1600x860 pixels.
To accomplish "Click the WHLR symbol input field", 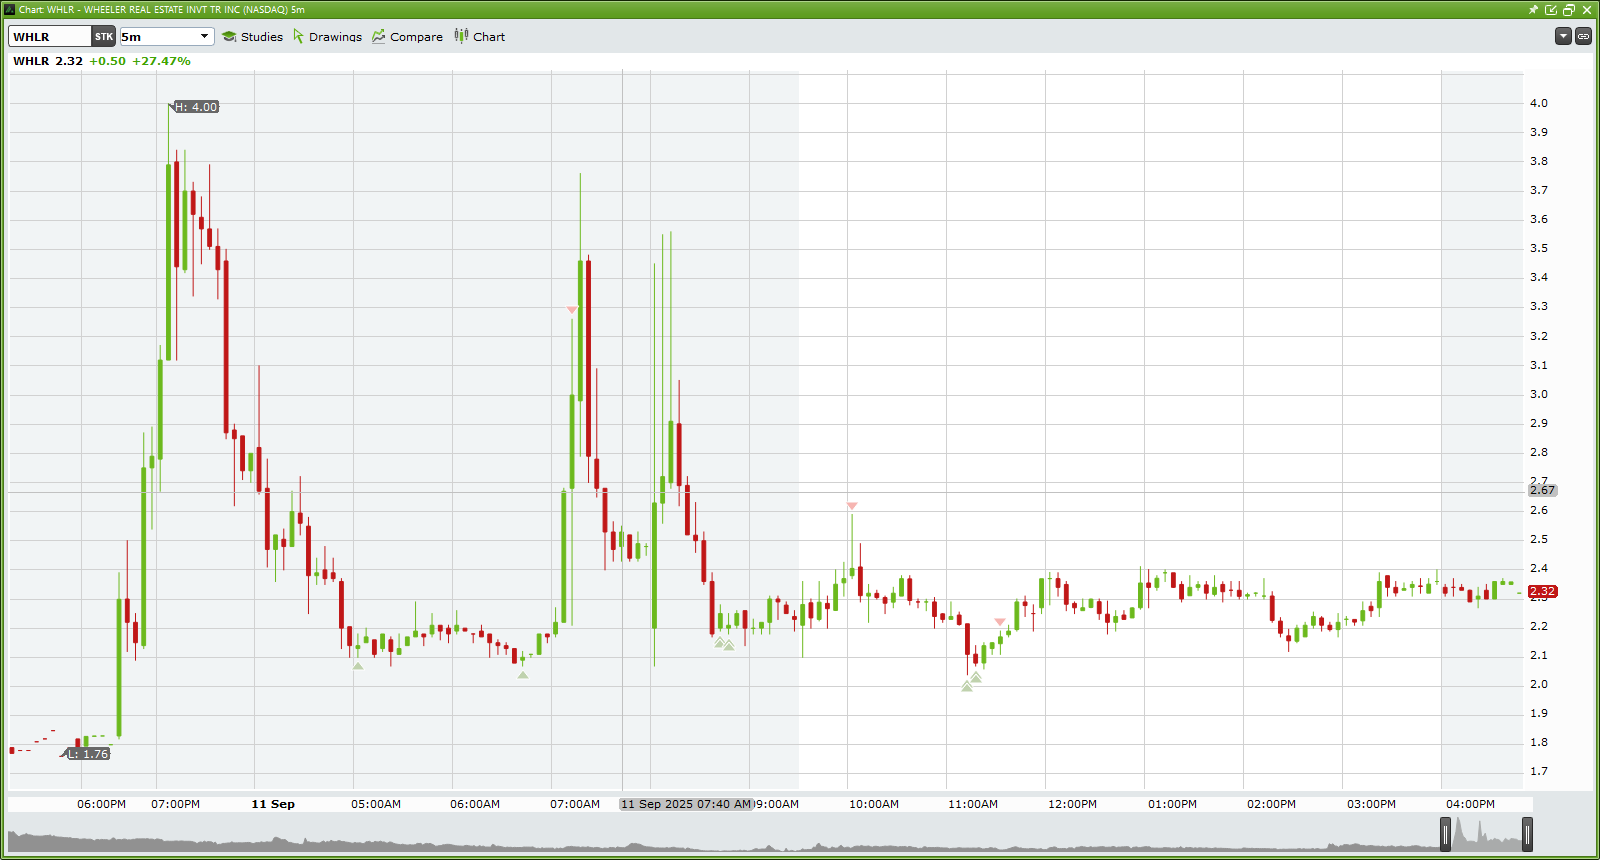I will click(x=50, y=37).
